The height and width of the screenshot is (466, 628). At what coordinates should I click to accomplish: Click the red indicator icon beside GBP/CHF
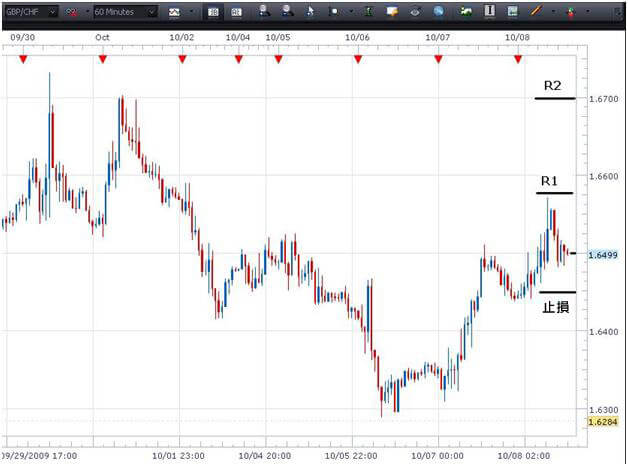click(x=72, y=12)
